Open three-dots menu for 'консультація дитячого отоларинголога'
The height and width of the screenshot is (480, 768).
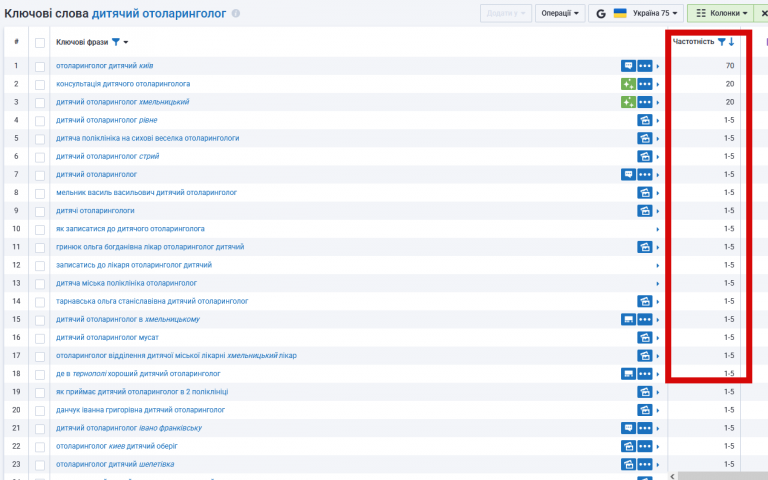tap(645, 84)
